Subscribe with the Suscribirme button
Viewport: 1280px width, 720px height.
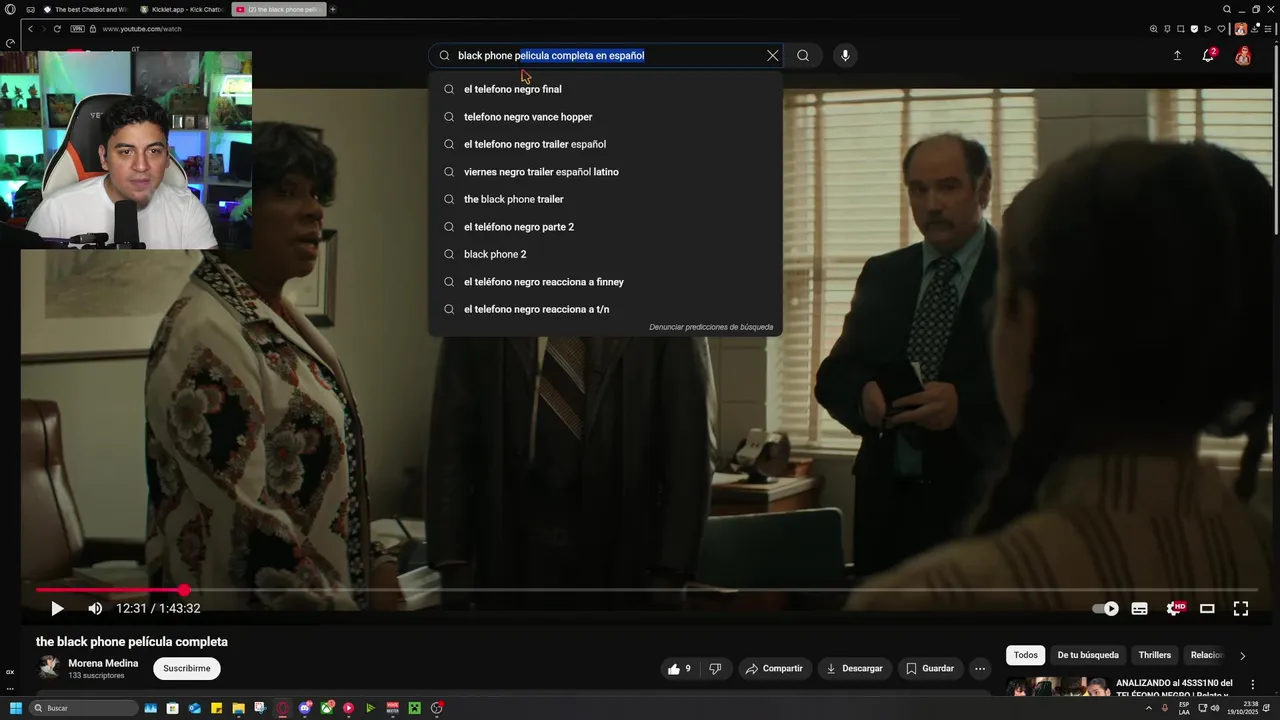(187, 668)
